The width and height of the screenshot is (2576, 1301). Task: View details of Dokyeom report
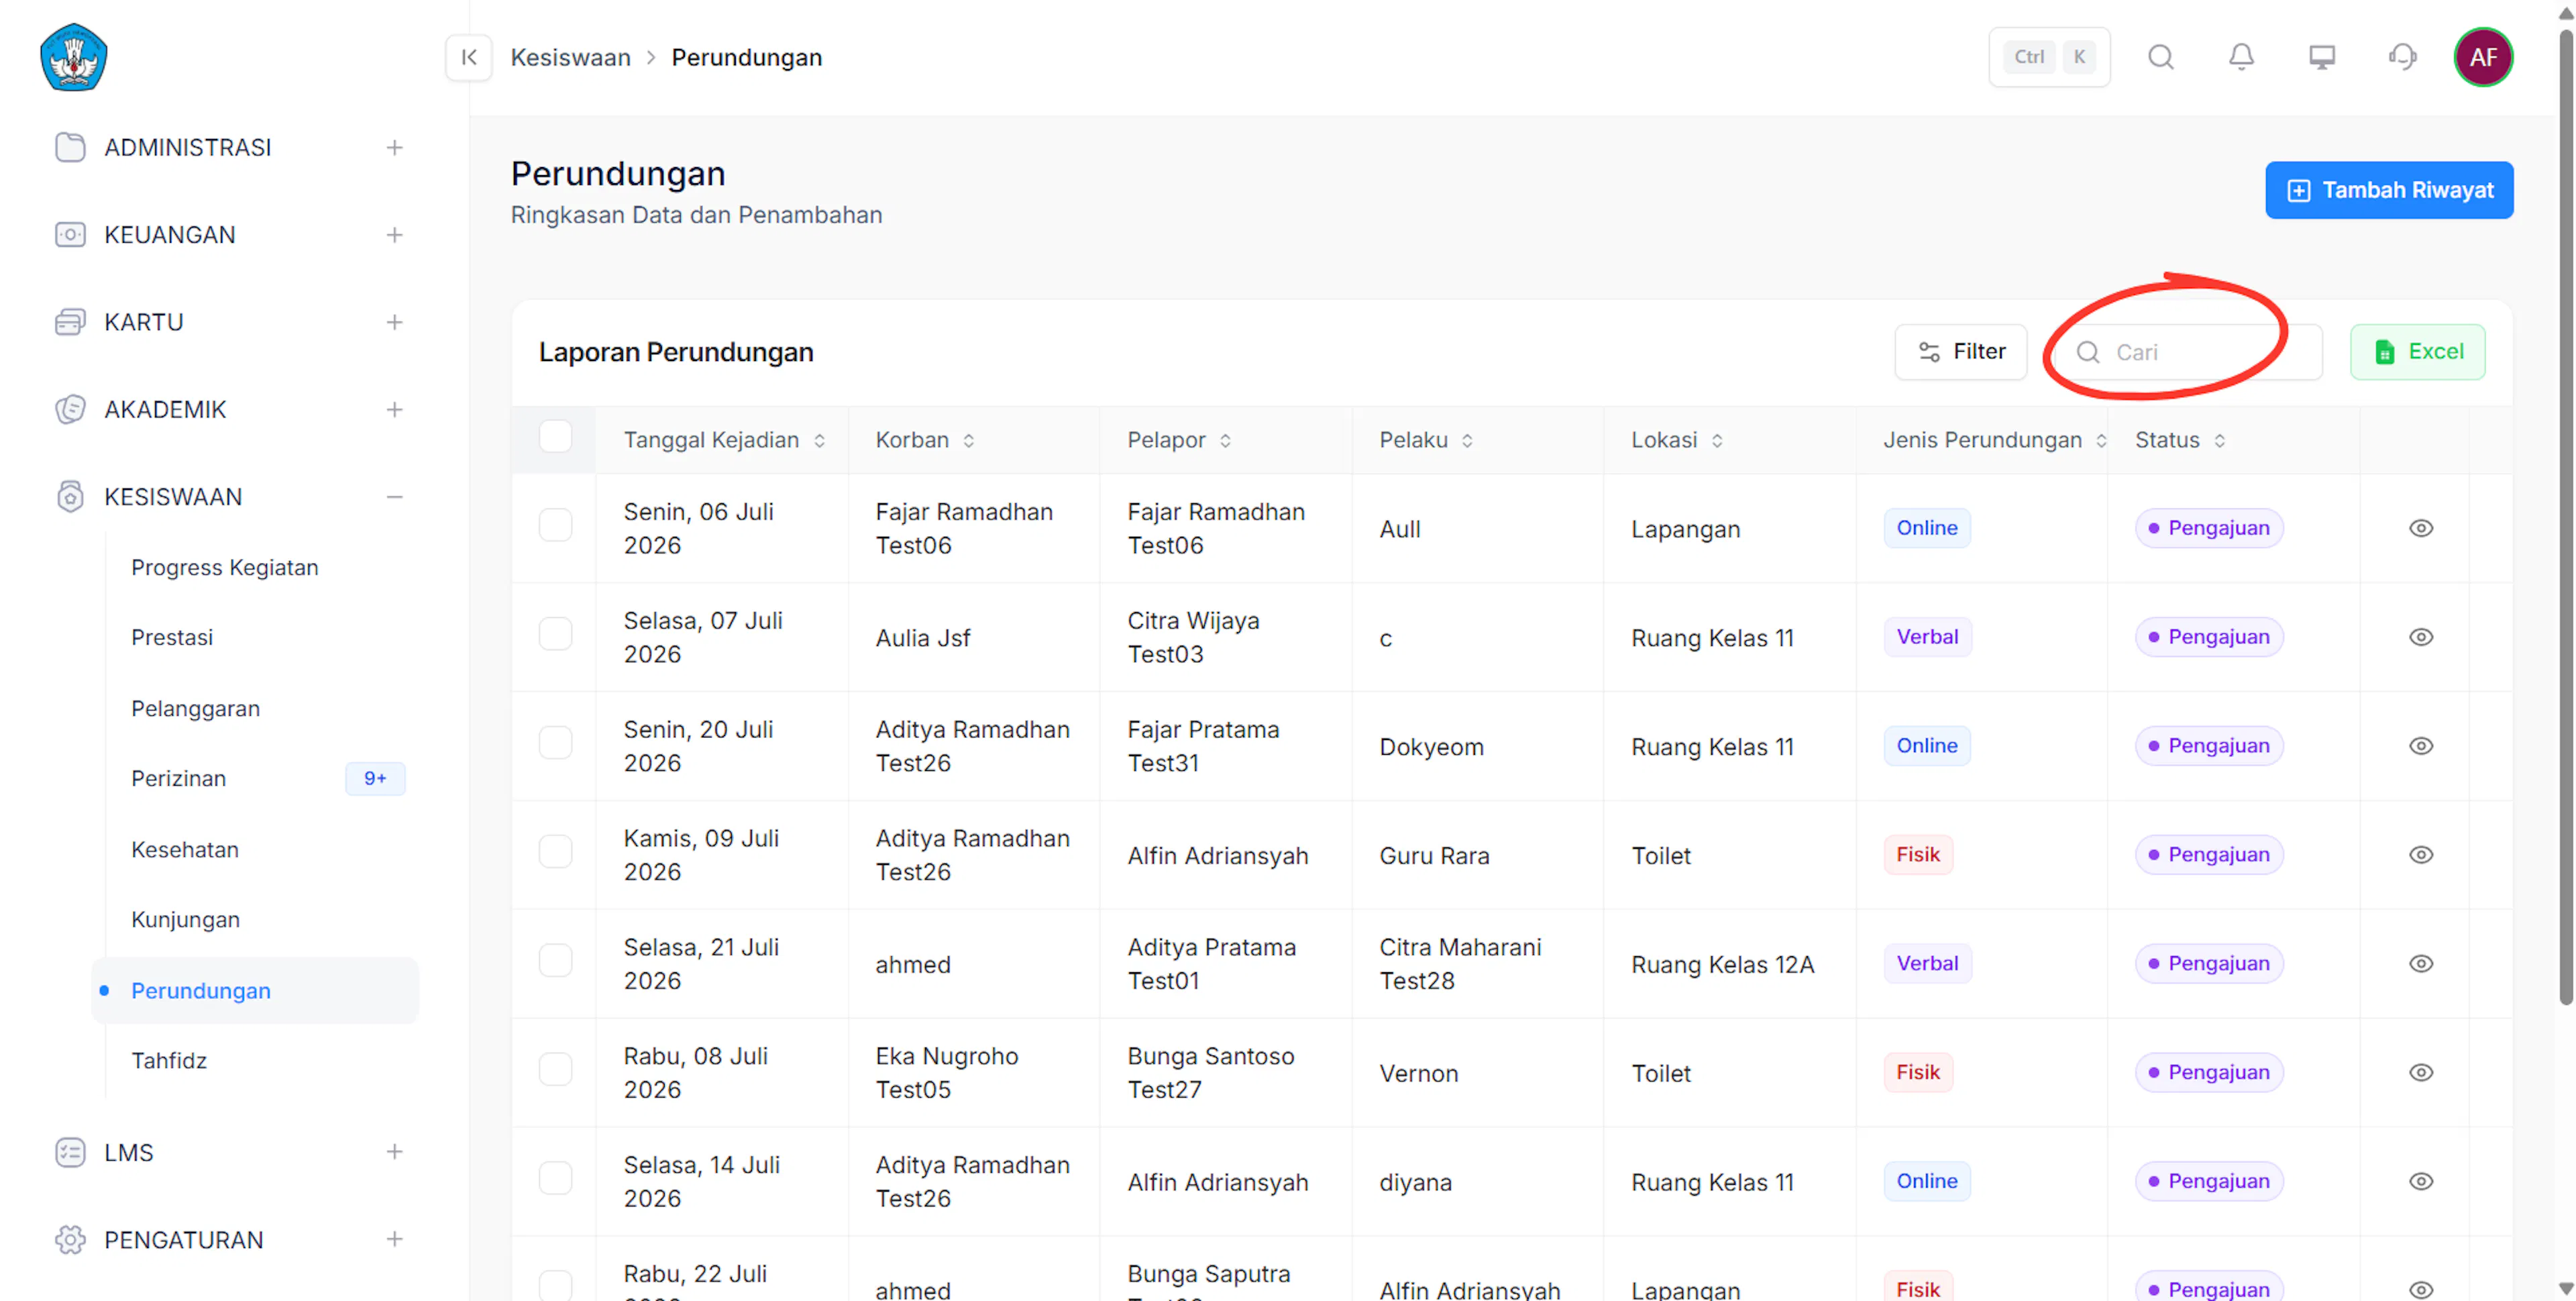2421,746
